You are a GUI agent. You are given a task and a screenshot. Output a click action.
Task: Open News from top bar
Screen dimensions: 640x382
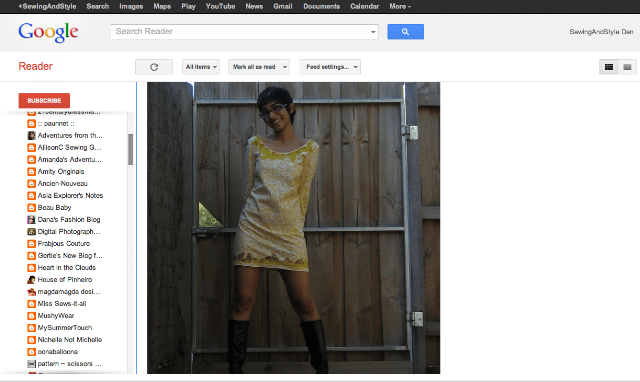pyautogui.click(x=254, y=7)
